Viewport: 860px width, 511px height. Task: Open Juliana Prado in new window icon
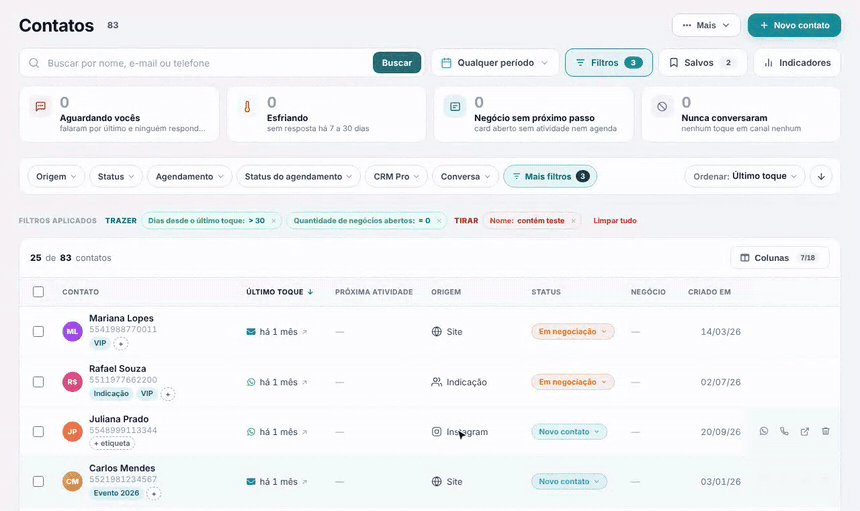coord(805,431)
